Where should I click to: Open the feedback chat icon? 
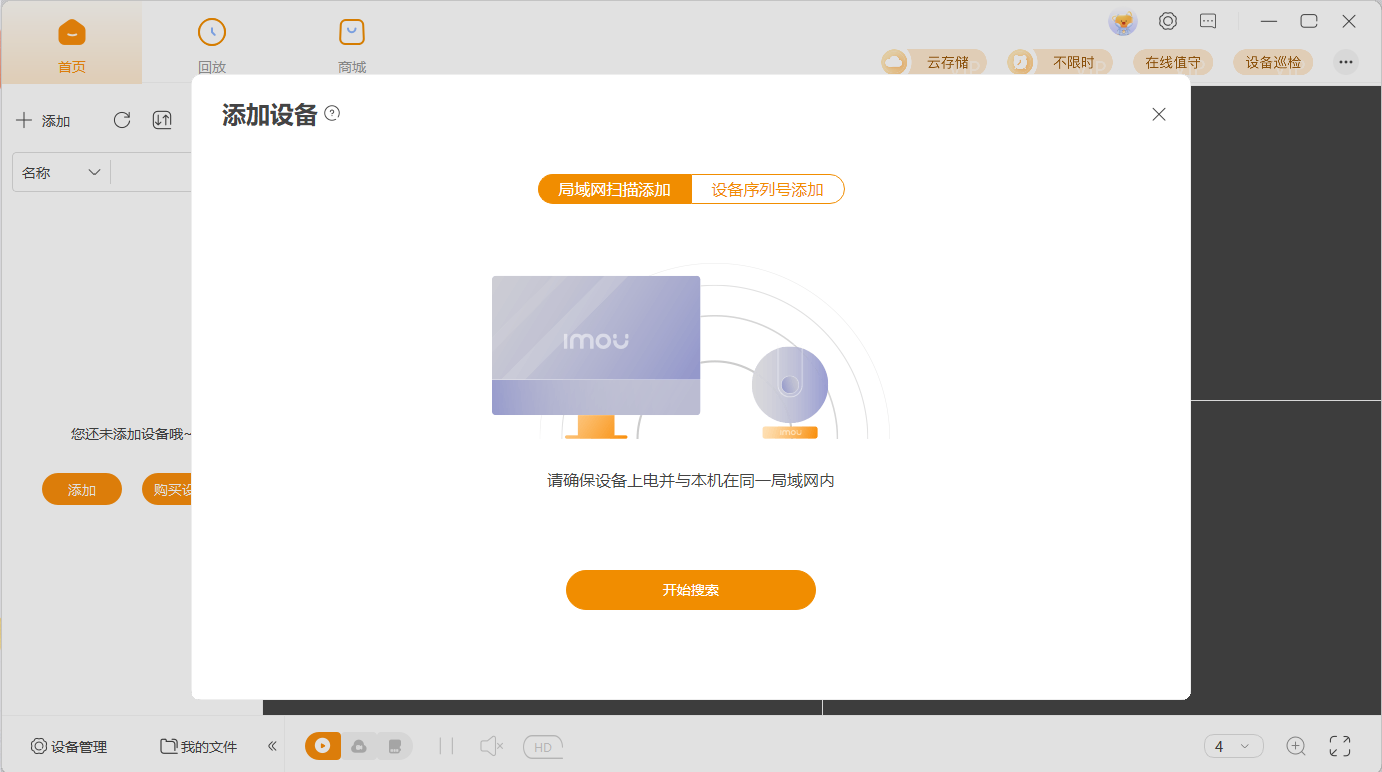(x=1207, y=21)
